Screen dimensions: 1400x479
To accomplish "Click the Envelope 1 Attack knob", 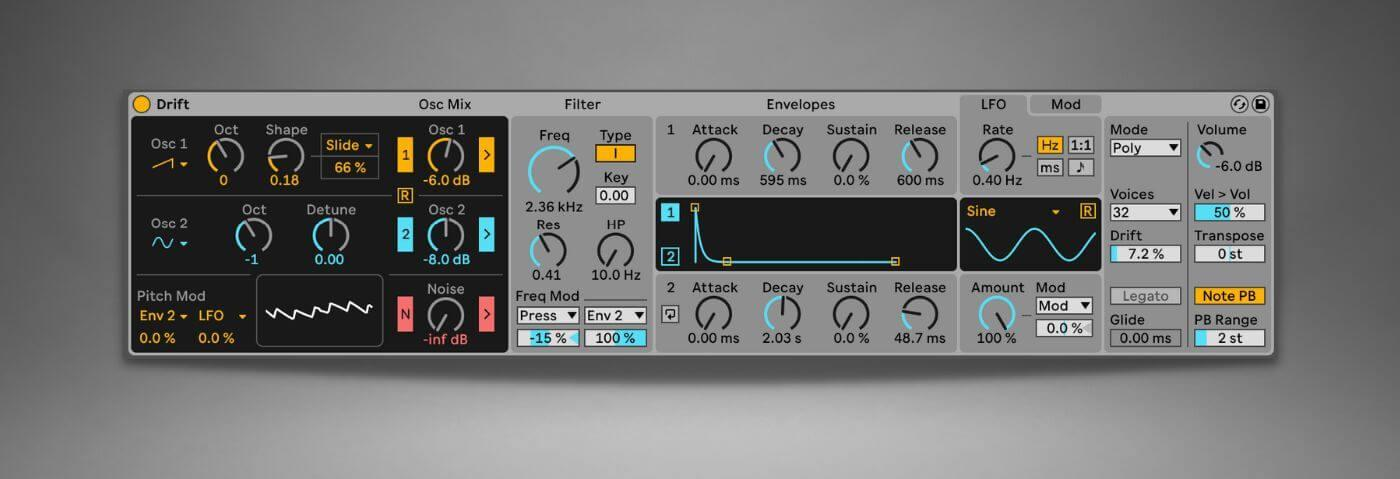I will [714, 155].
